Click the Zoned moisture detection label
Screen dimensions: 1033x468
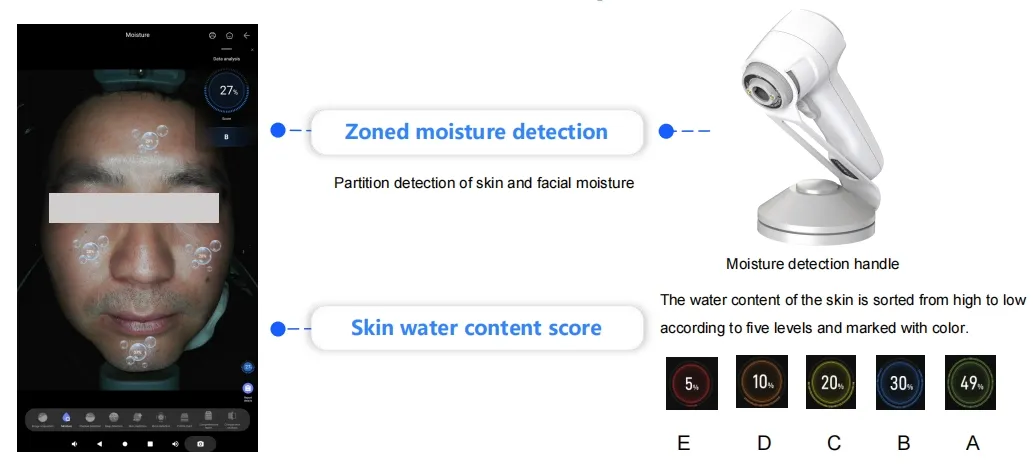[x=476, y=132]
